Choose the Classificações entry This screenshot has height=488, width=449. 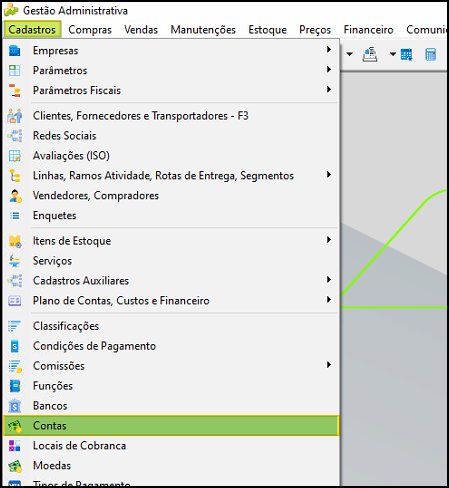point(171,326)
